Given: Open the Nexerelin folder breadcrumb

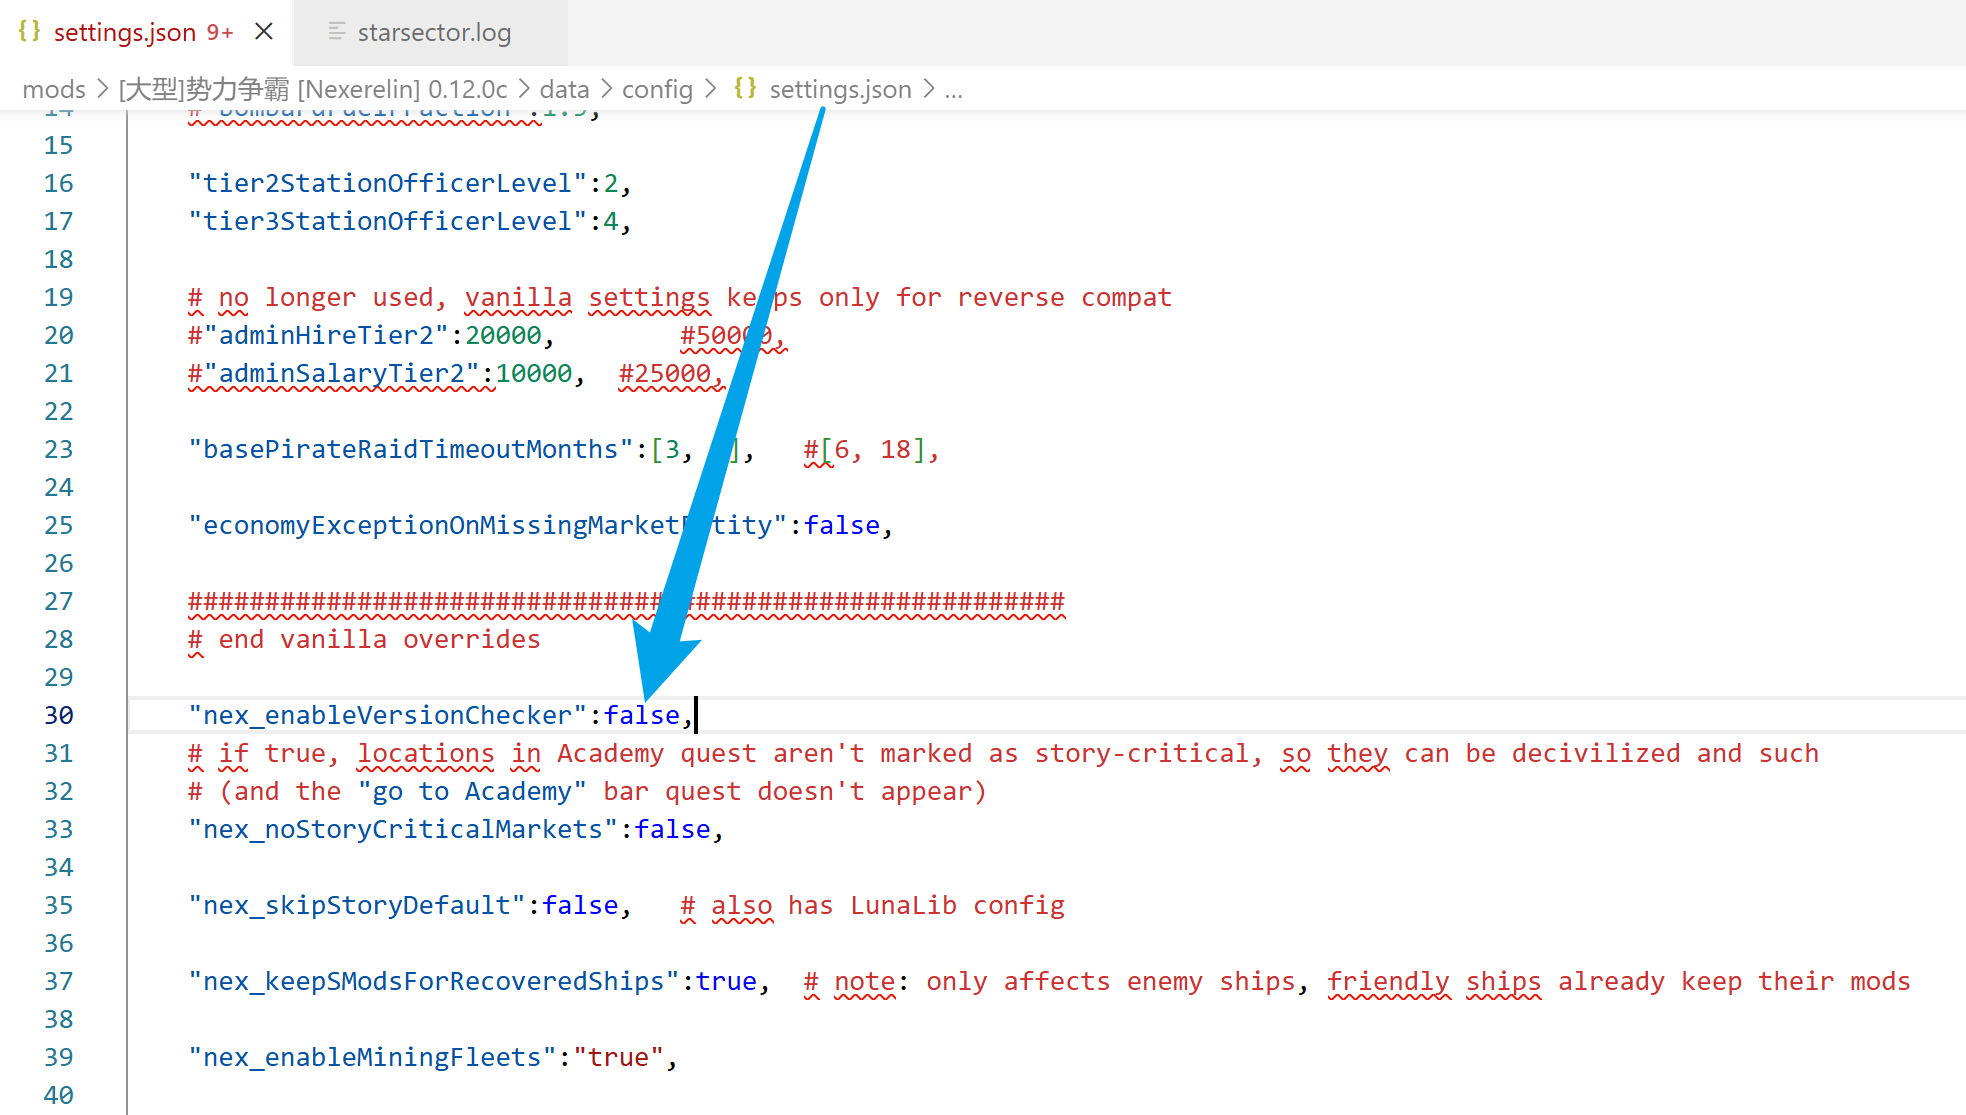Looking at the screenshot, I should [x=313, y=90].
